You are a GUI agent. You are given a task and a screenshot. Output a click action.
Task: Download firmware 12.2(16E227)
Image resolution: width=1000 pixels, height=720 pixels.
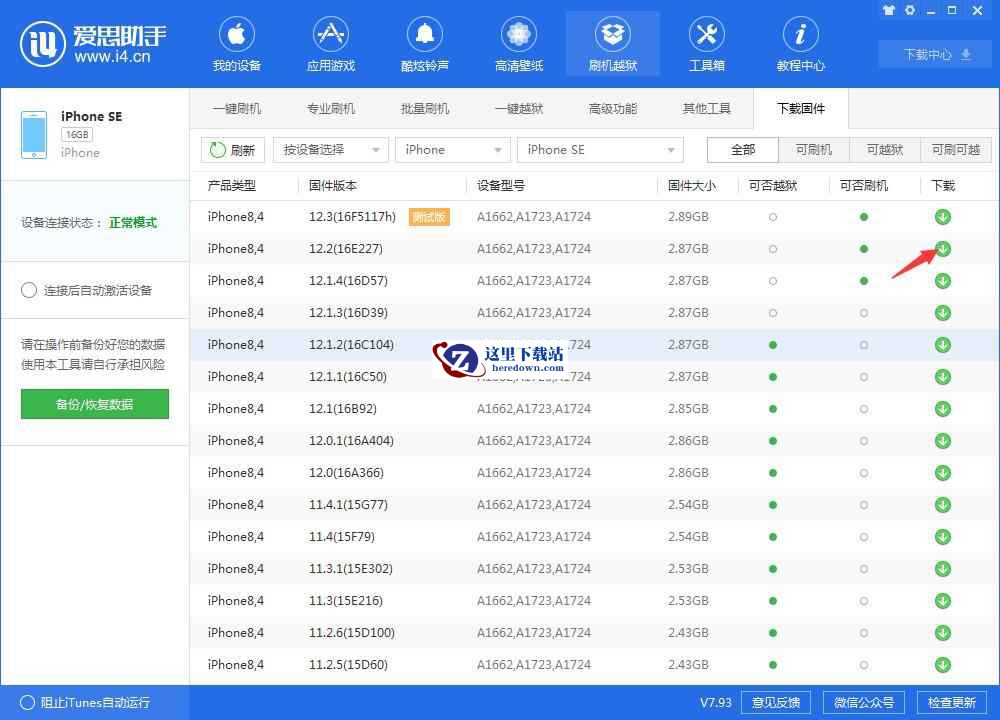943,249
